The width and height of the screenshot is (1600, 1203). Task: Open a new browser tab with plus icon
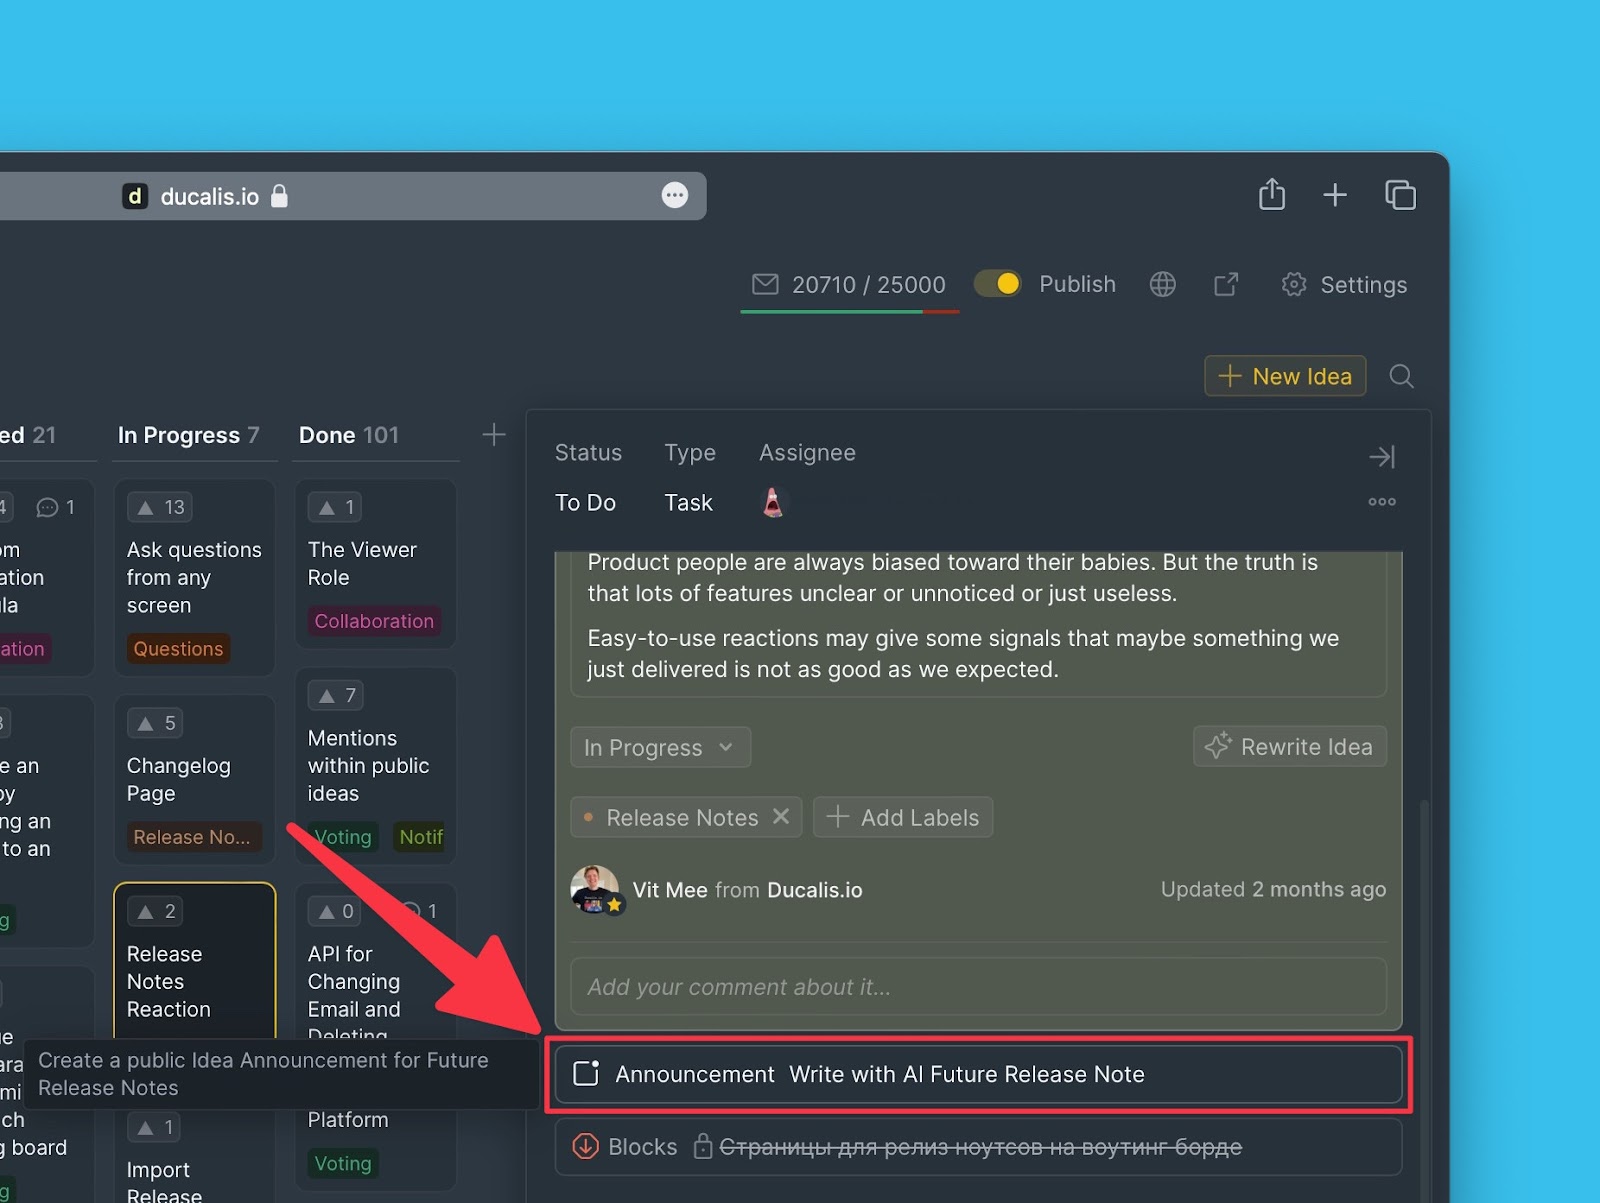1335,195
